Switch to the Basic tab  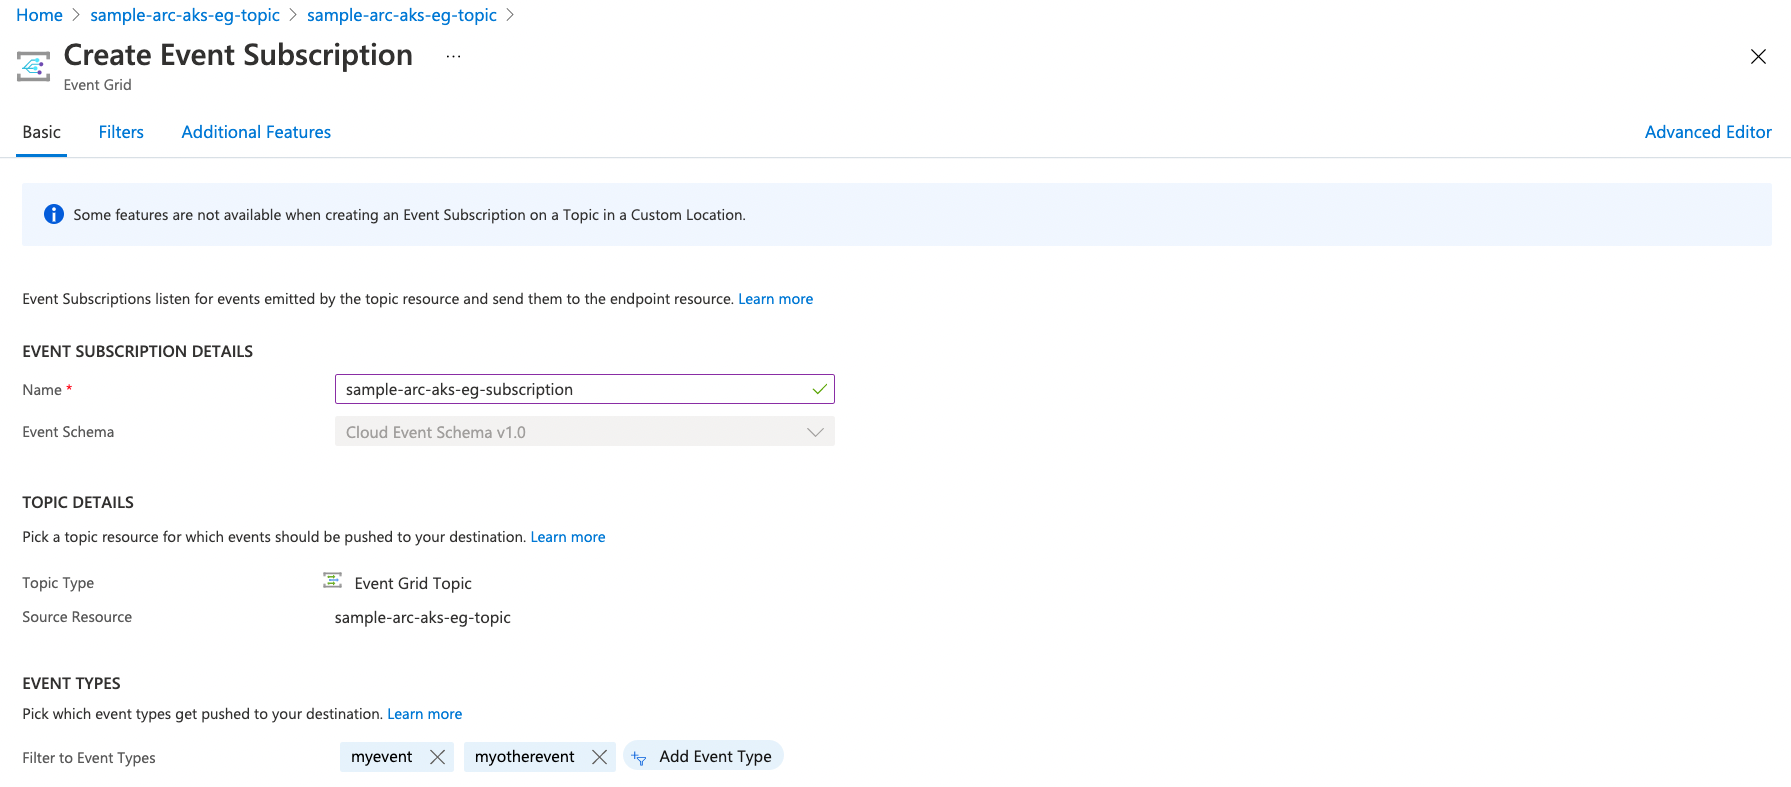[x=41, y=132]
